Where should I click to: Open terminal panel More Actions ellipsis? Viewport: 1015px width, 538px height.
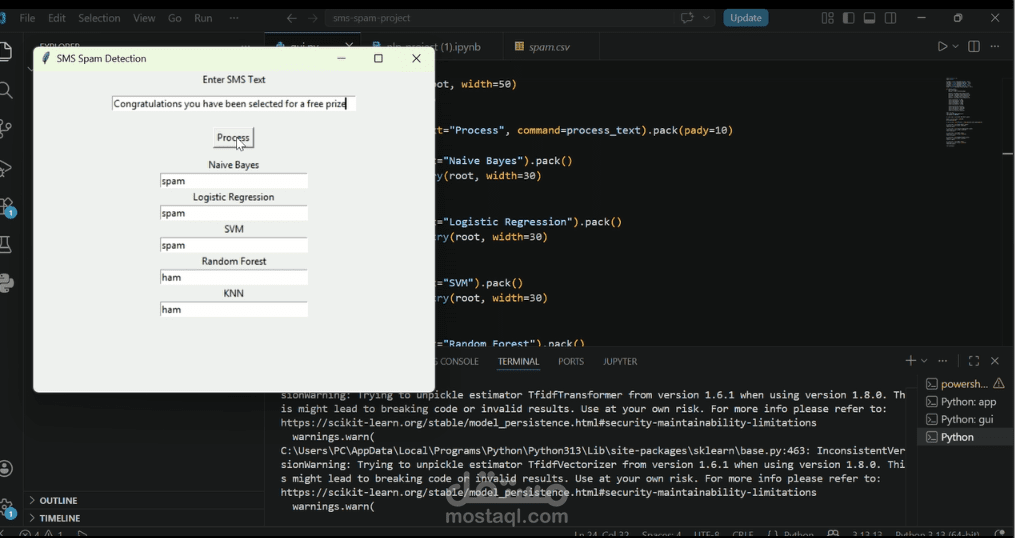click(x=942, y=361)
